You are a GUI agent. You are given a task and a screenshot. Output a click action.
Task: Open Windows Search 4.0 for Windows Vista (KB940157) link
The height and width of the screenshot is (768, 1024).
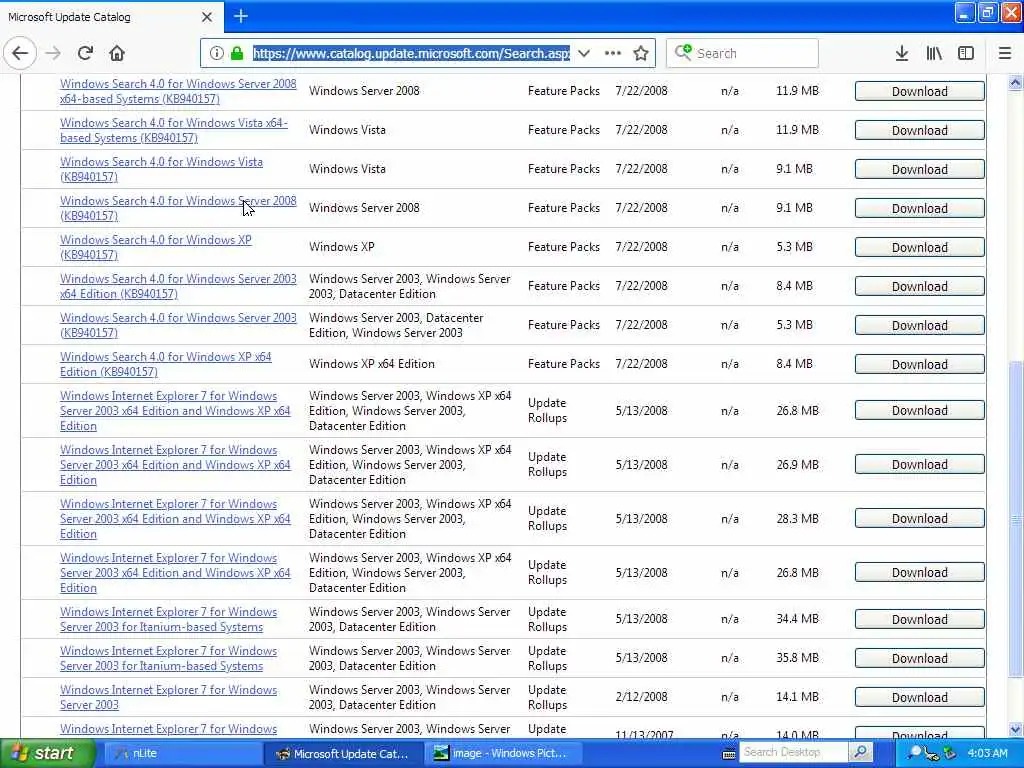click(161, 169)
